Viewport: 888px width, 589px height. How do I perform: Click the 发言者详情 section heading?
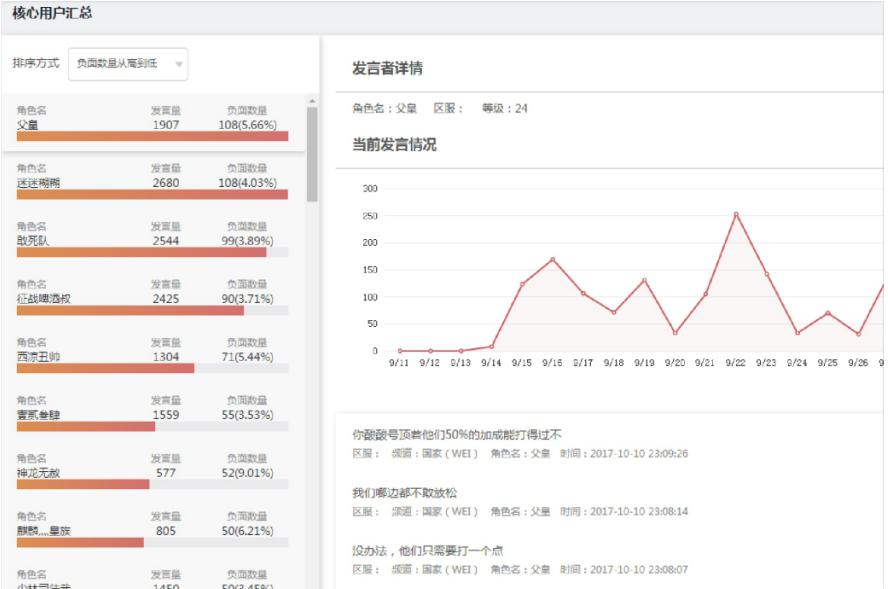click(x=387, y=68)
